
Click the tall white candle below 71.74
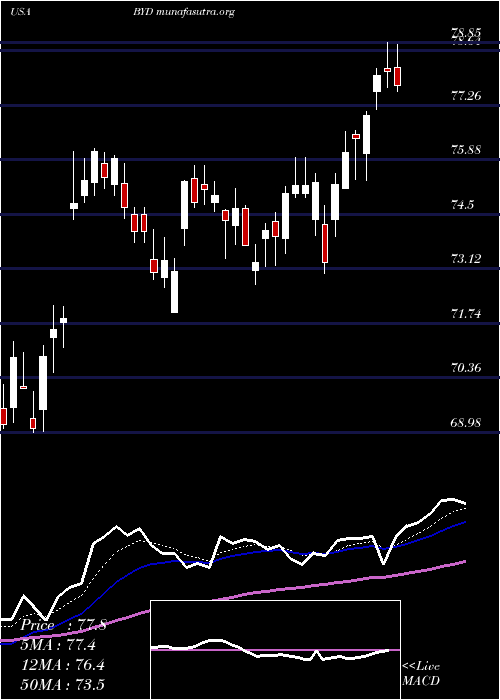43,383
